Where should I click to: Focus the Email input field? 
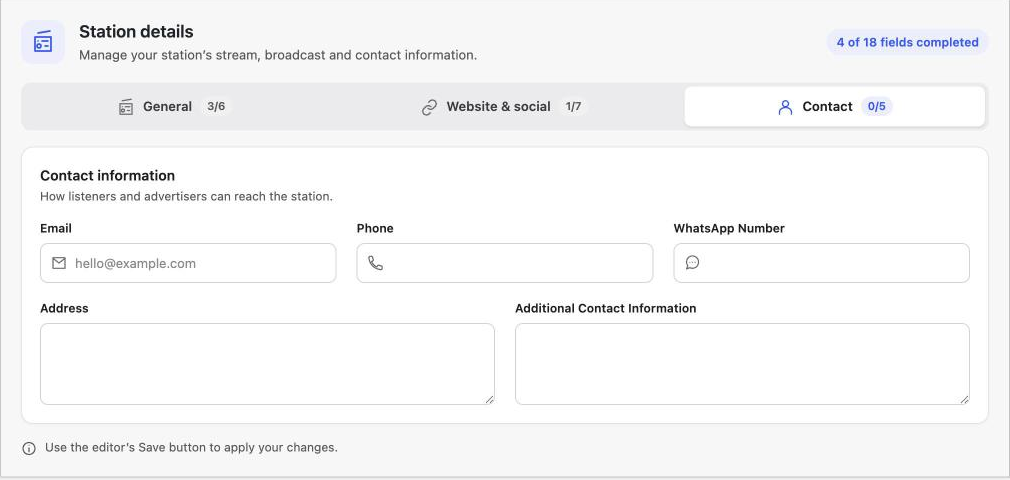click(x=188, y=263)
